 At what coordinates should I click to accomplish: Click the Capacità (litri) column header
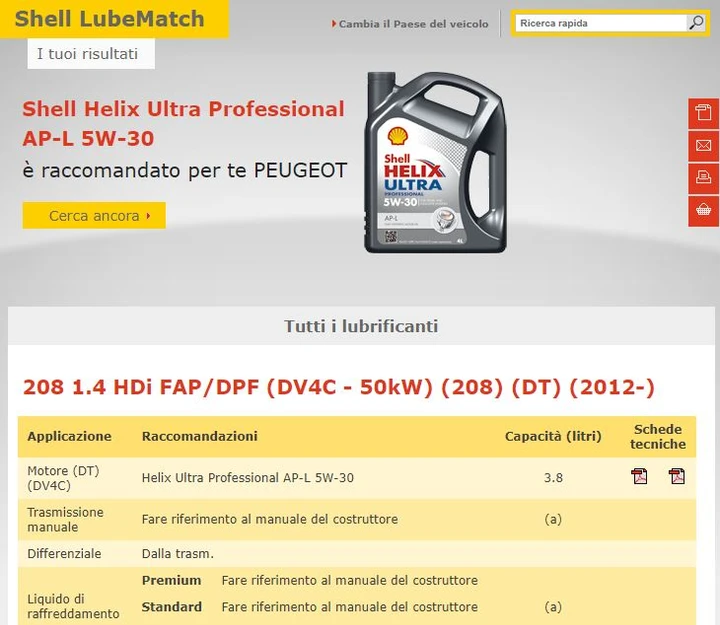[x=553, y=436]
